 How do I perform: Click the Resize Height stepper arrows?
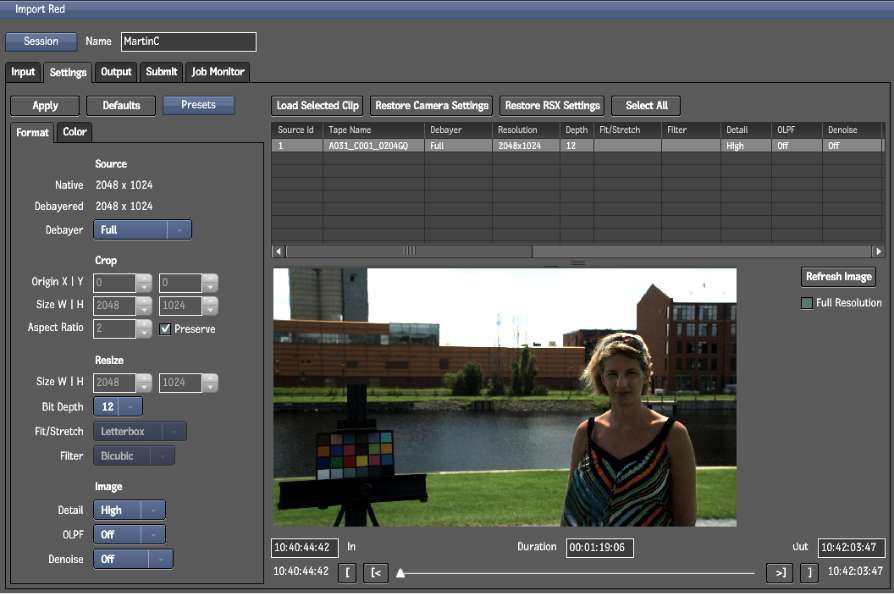point(209,383)
